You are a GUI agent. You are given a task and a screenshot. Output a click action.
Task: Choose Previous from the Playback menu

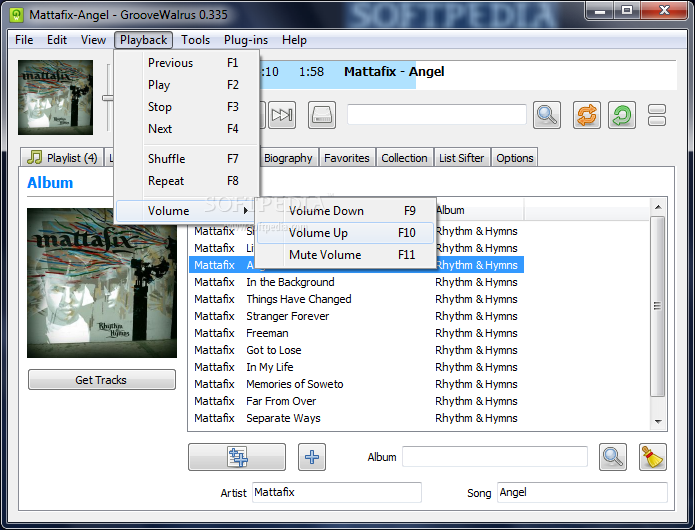click(187, 63)
